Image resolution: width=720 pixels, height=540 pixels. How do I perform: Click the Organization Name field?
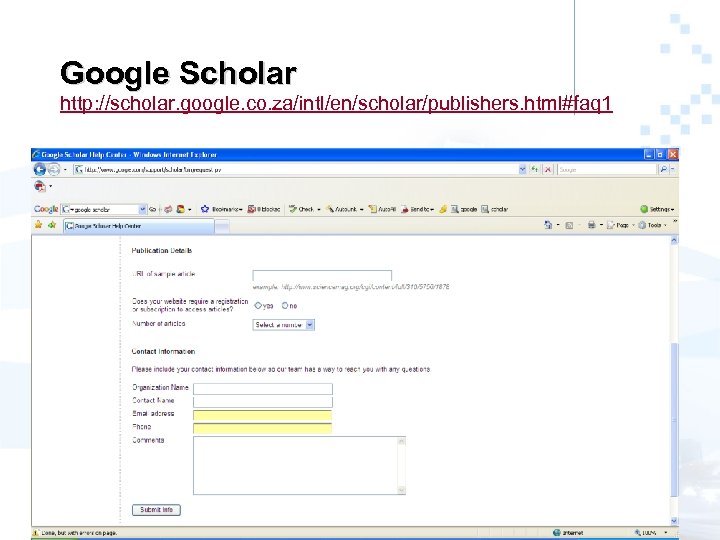pos(263,389)
